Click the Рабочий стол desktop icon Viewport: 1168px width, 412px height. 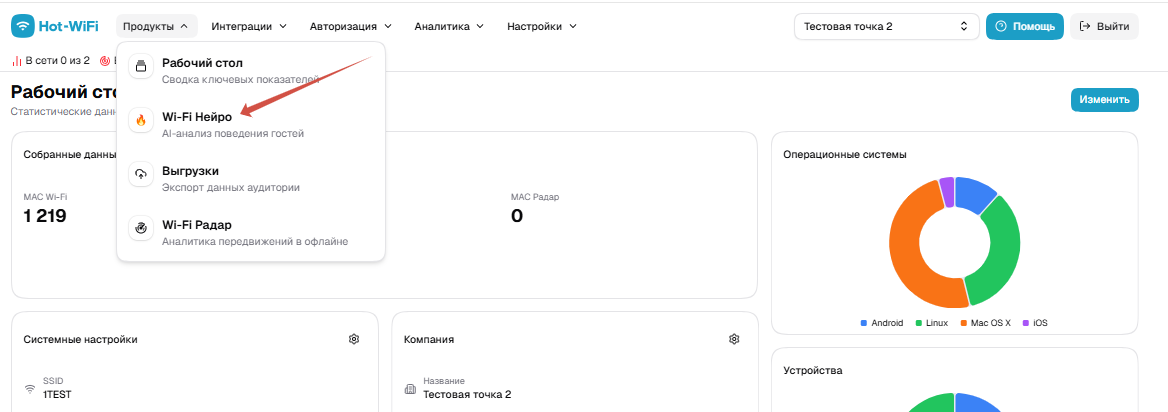(x=141, y=66)
